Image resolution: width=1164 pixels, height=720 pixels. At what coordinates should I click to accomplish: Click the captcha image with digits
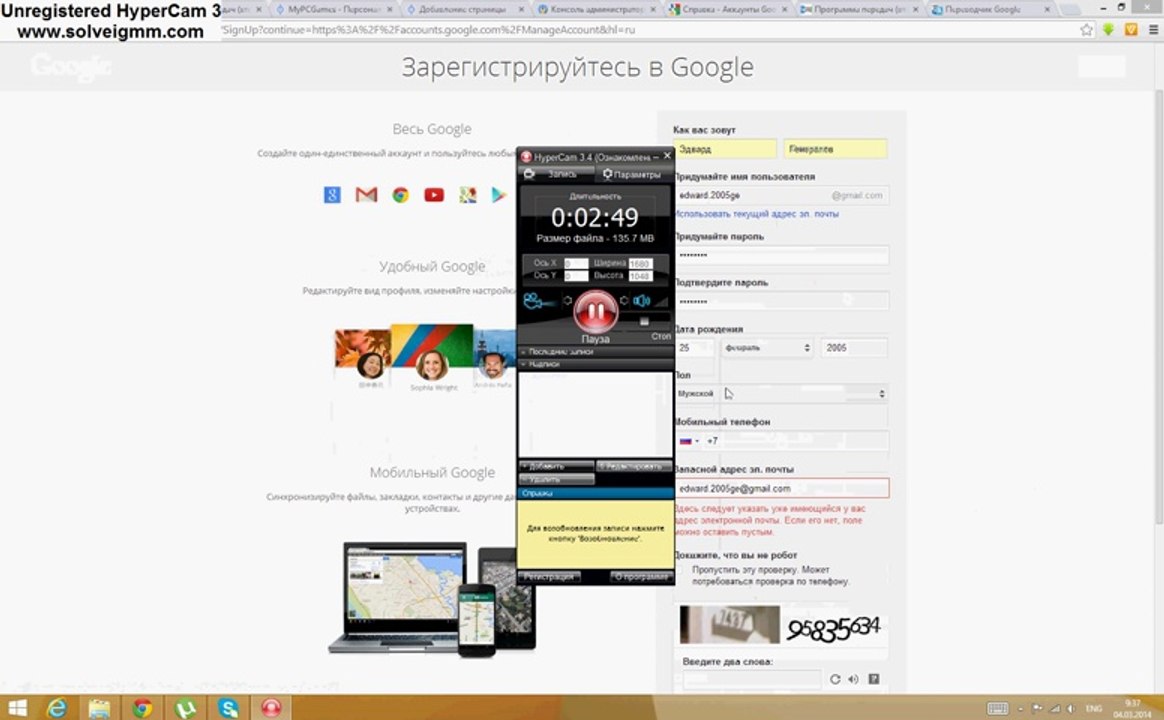(781, 624)
